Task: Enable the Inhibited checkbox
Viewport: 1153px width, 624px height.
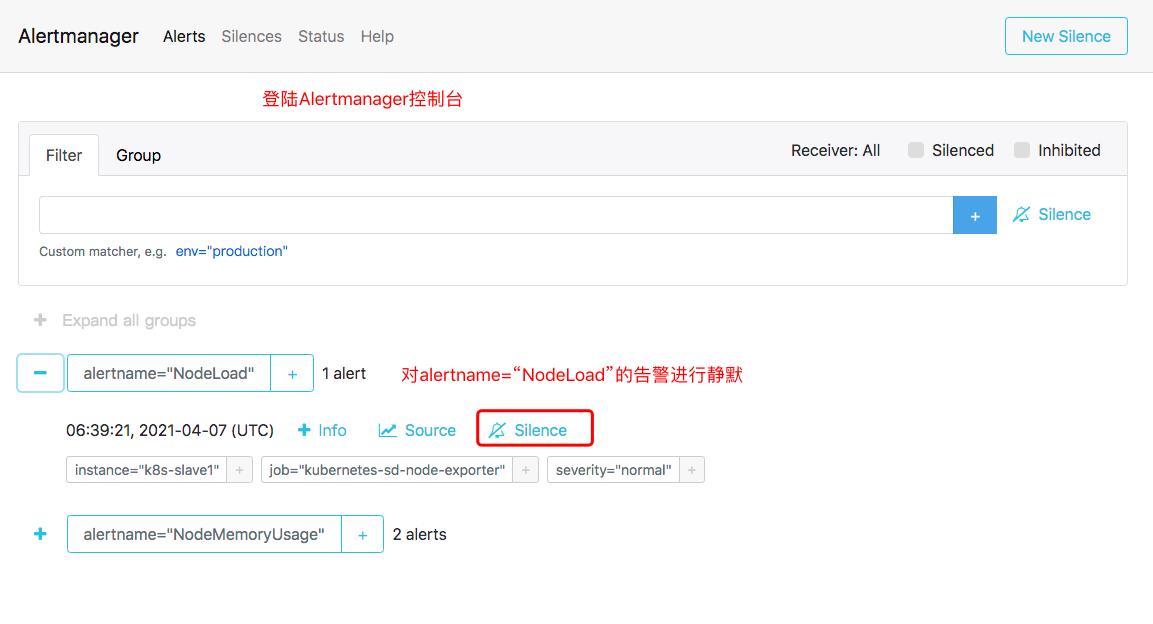Action: pos(1022,149)
